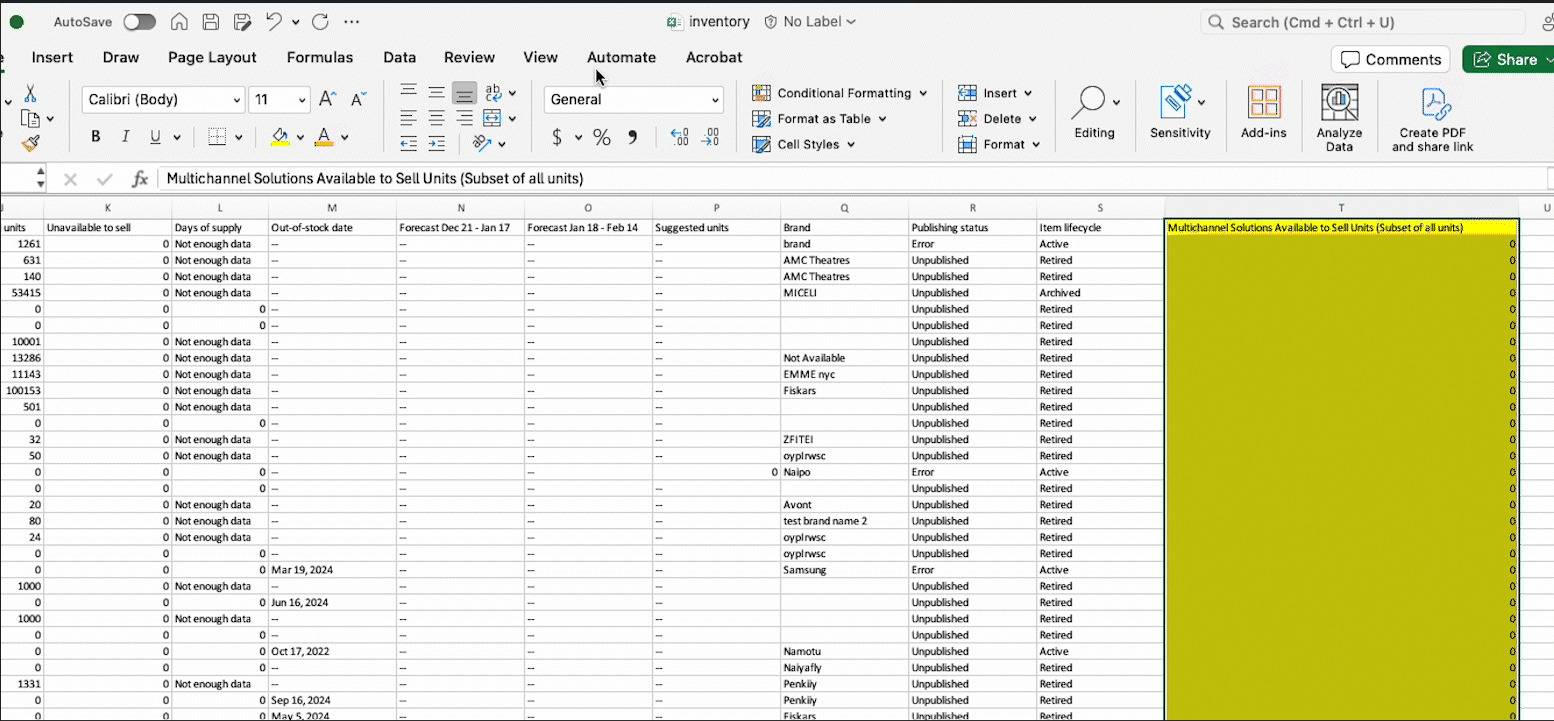Open the font size 11 dropdown
This screenshot has height=721, width=1554.
tap(303, 100)
